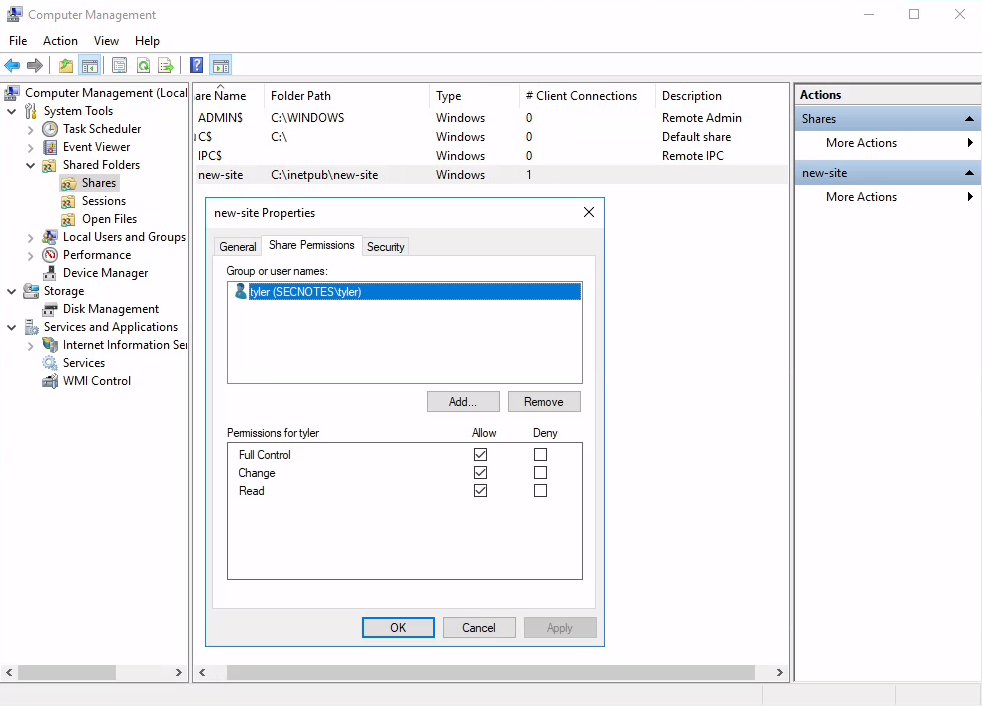Select the Local Users and Groups icon
982x706 pixels.
point(50,237)
